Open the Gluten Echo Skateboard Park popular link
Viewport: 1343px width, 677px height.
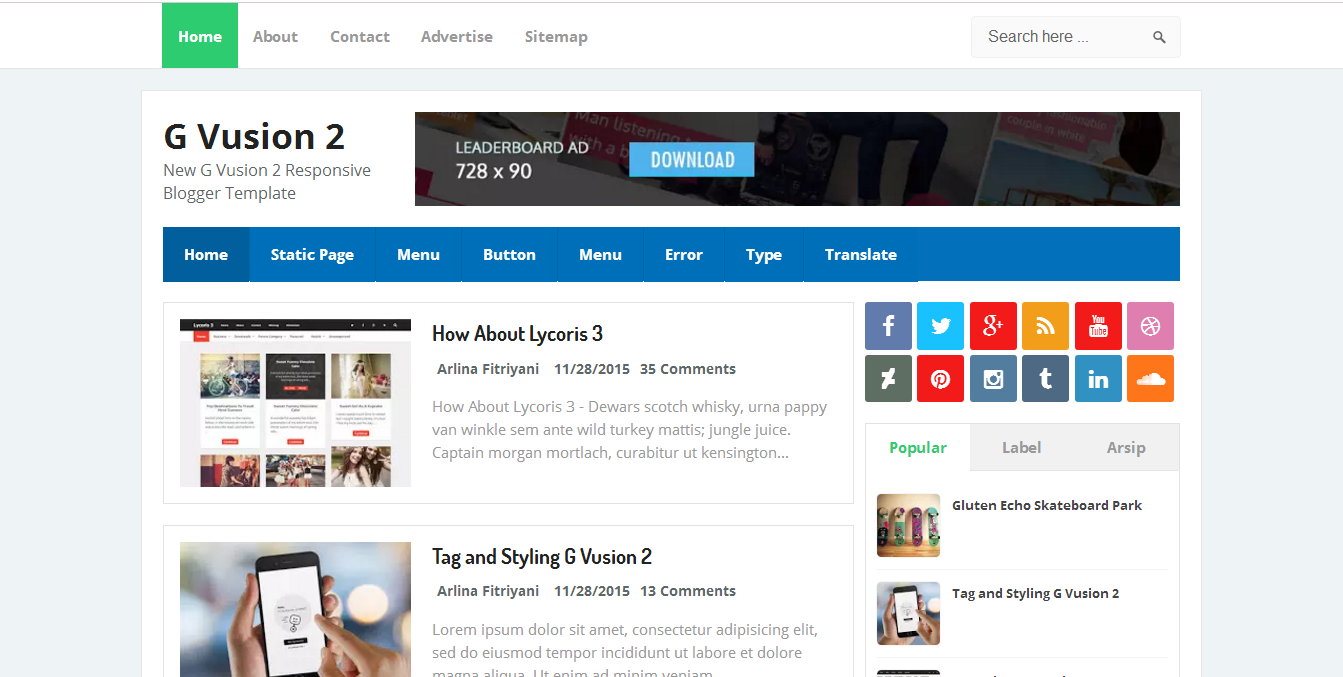point(1047,505)
